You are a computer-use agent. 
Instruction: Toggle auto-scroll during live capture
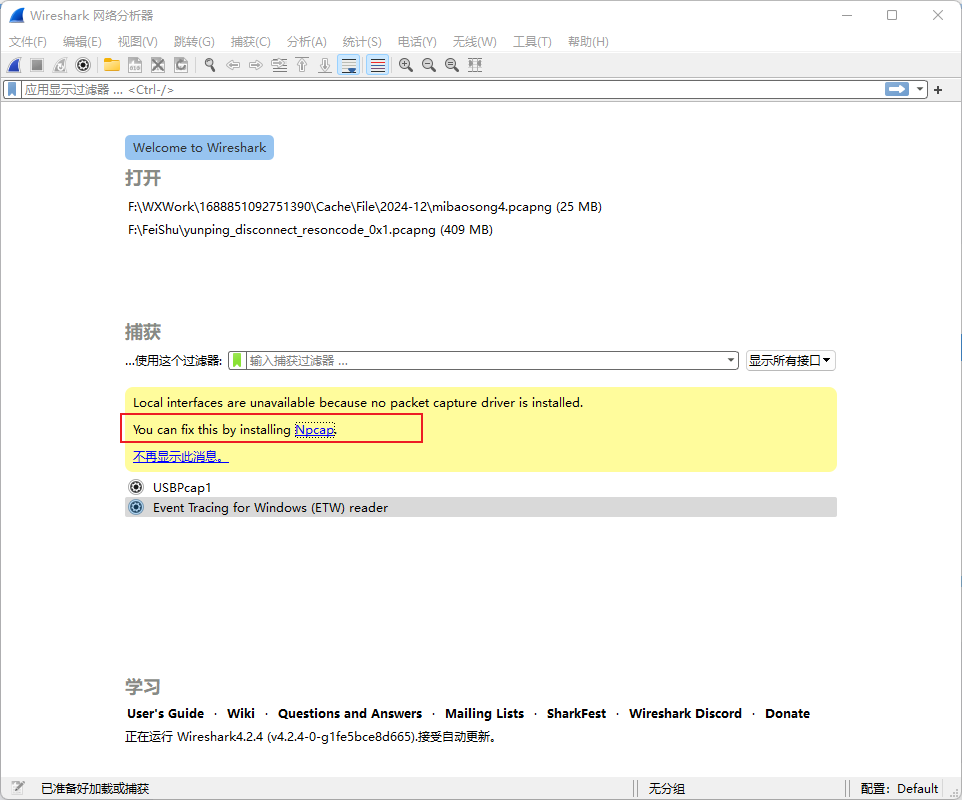(348, 65)
